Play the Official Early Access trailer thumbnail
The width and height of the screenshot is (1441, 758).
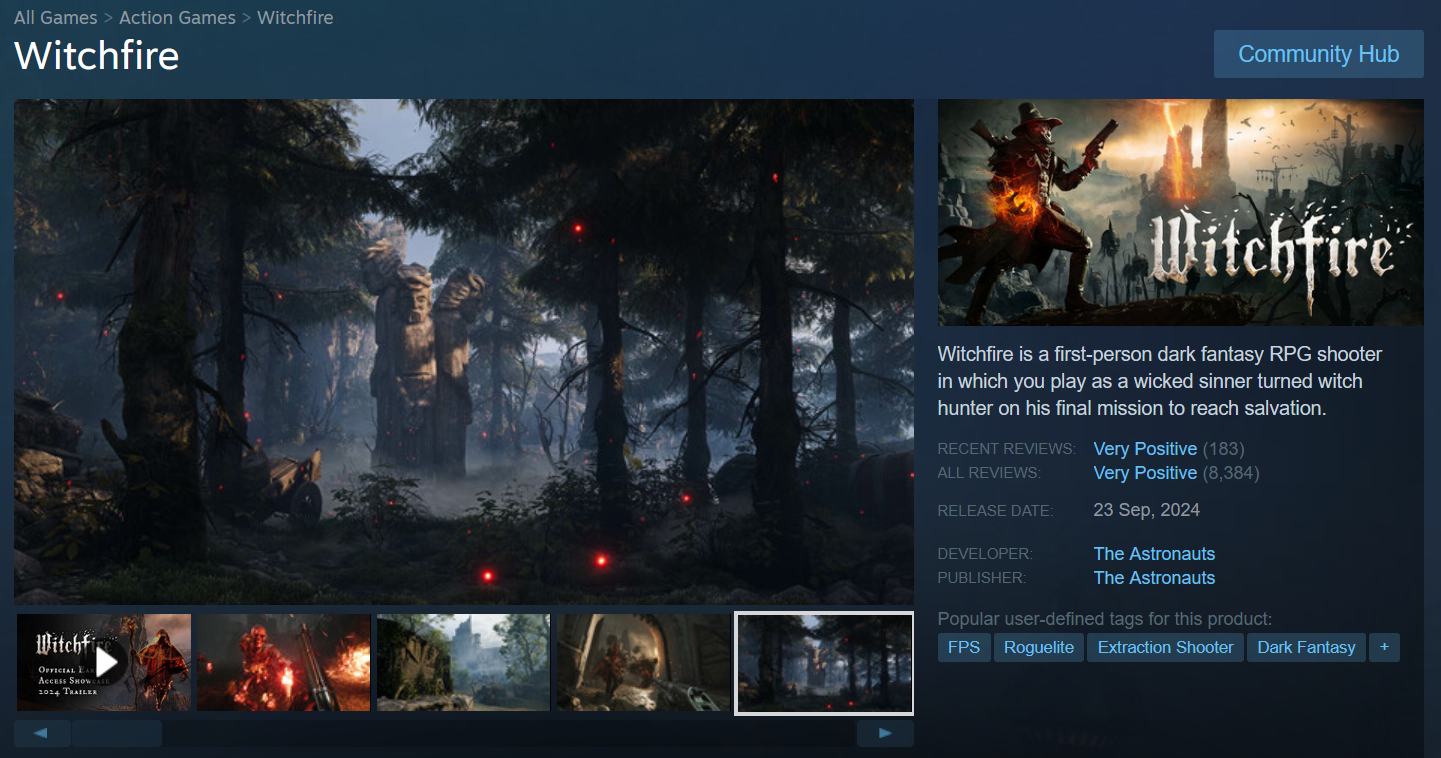[104, 662]
